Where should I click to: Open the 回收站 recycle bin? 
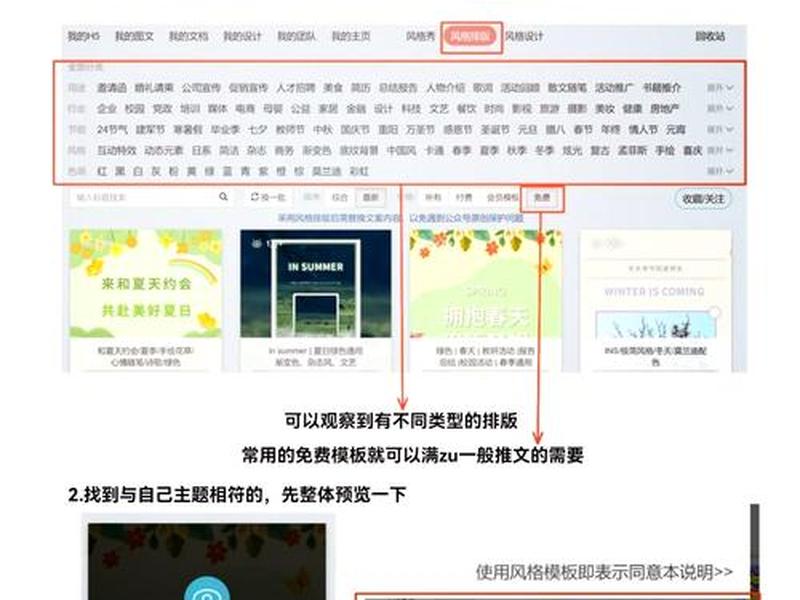710,36
